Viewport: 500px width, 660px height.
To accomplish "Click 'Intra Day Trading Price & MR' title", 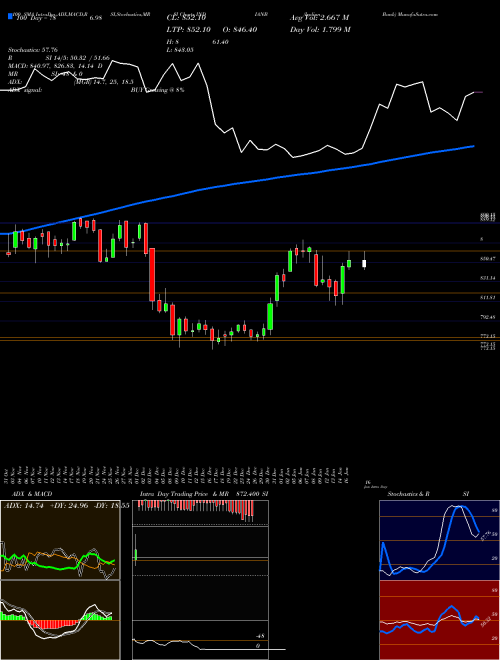I will click(x=185, y=494).
